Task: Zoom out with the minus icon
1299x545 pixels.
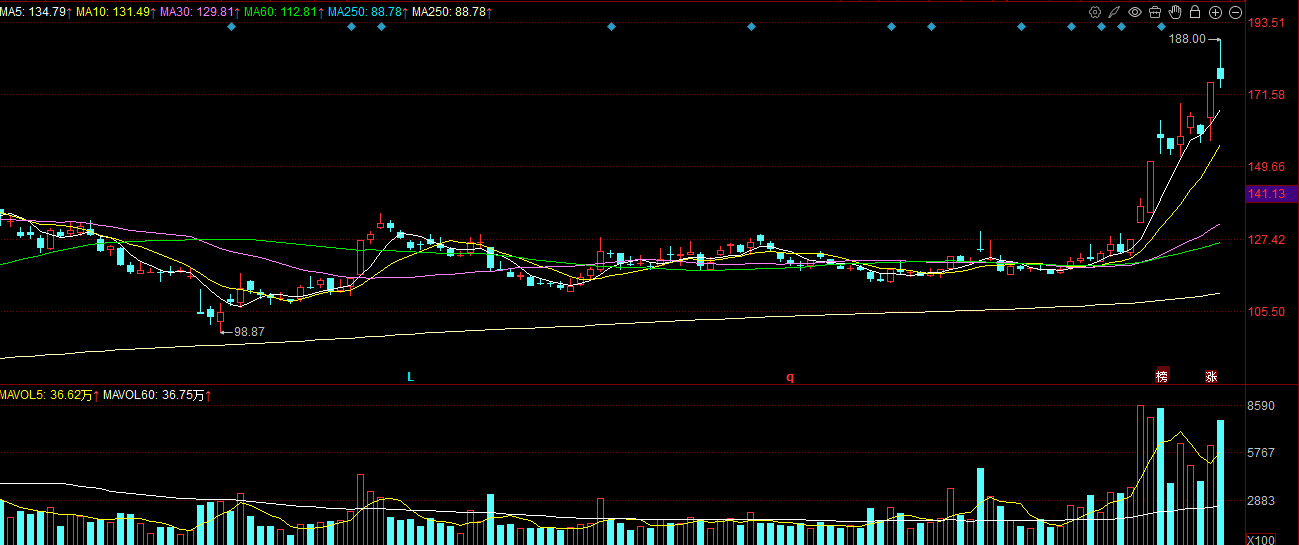Action: [1235, 12]
